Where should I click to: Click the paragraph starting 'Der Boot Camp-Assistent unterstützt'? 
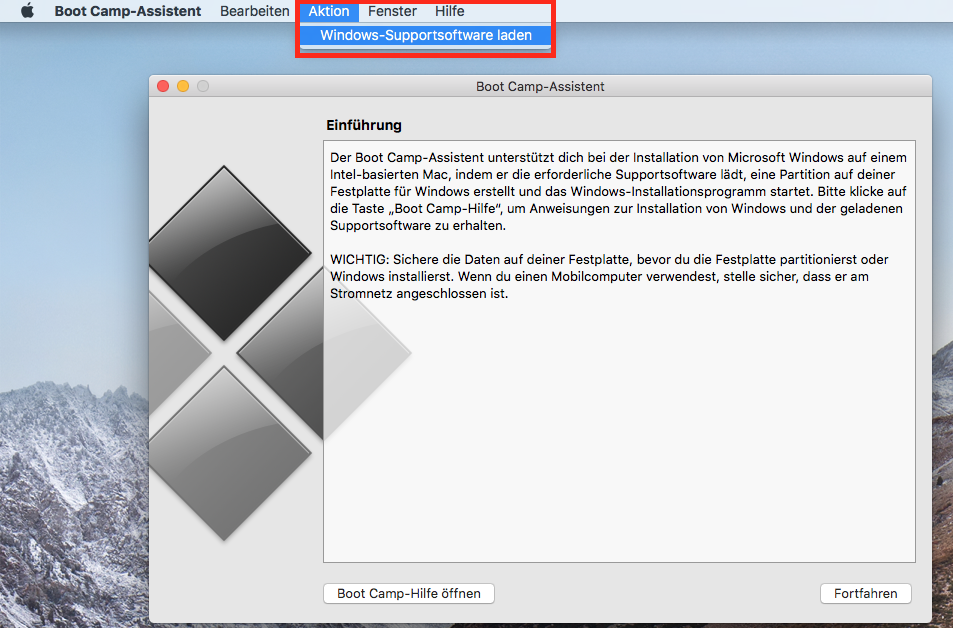pyautogui.click(x=618, y=192)
